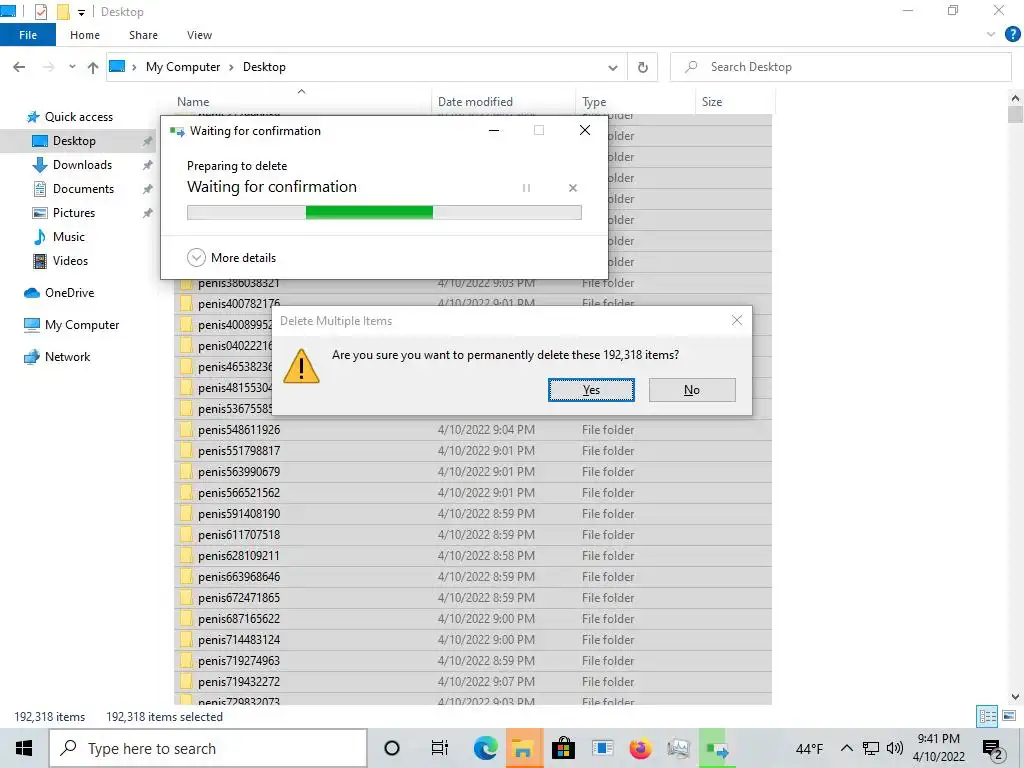
Task: Open My Computer in navigation pane
Action: (82, 325)
